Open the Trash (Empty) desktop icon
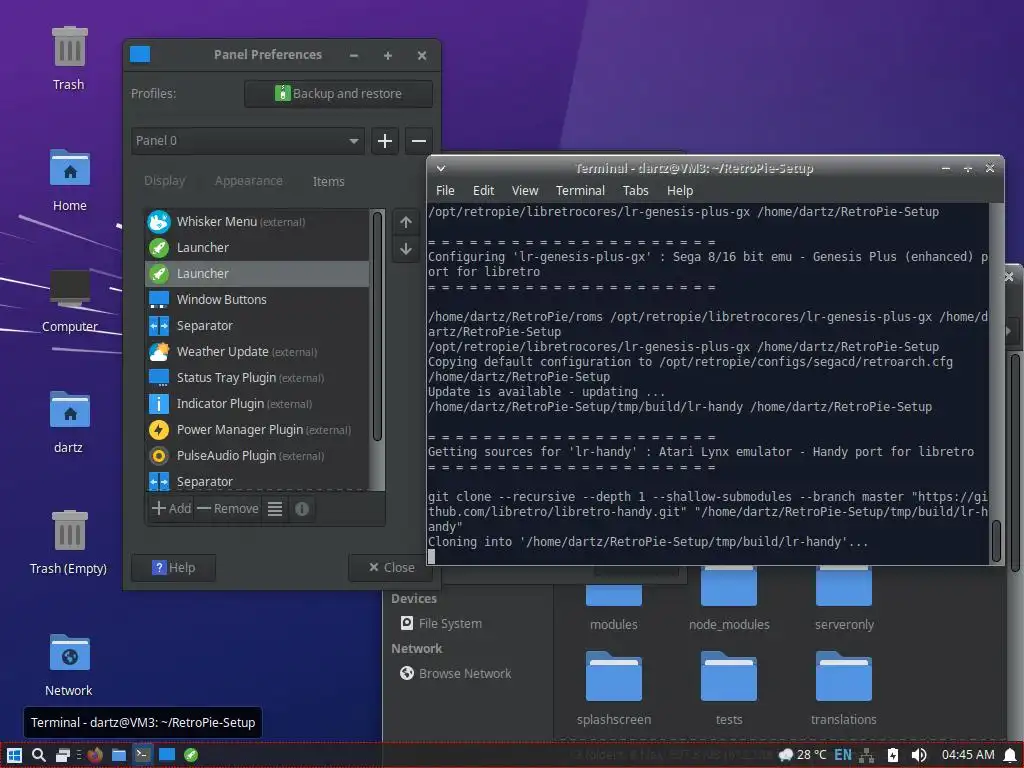1024x768 pixels. (69, 543)
